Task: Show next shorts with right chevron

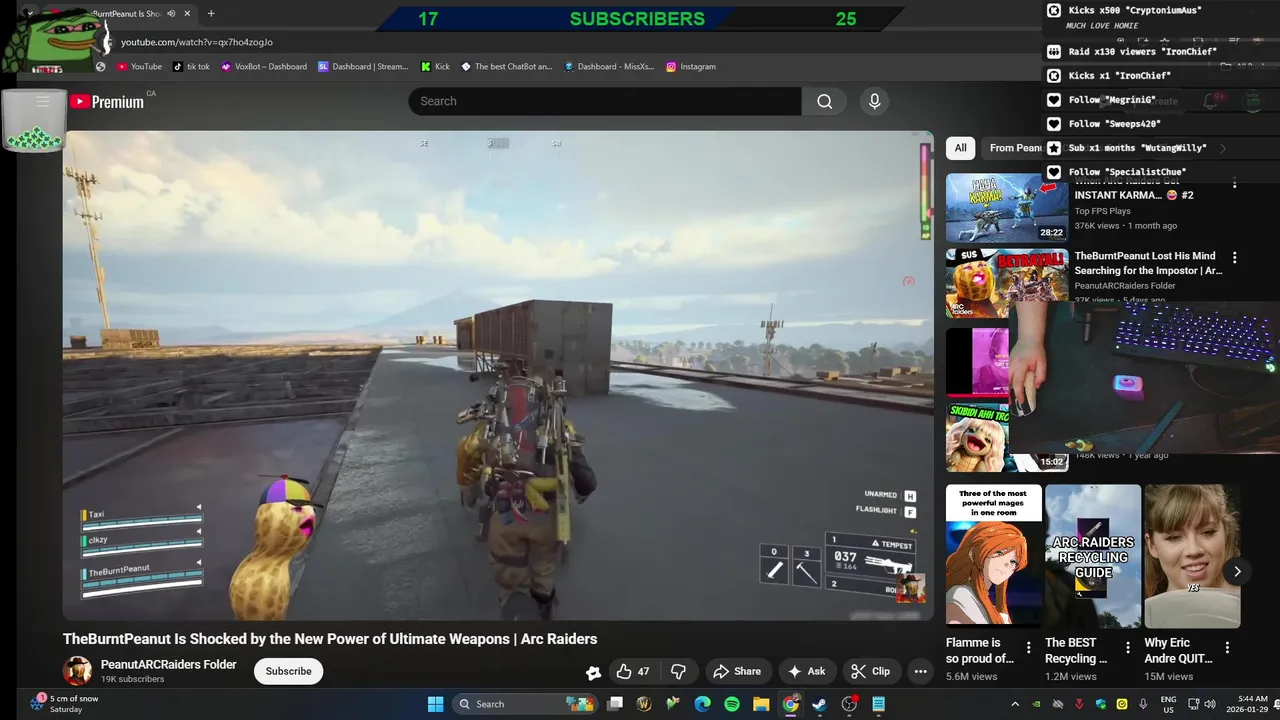Action: point(1237,572)
